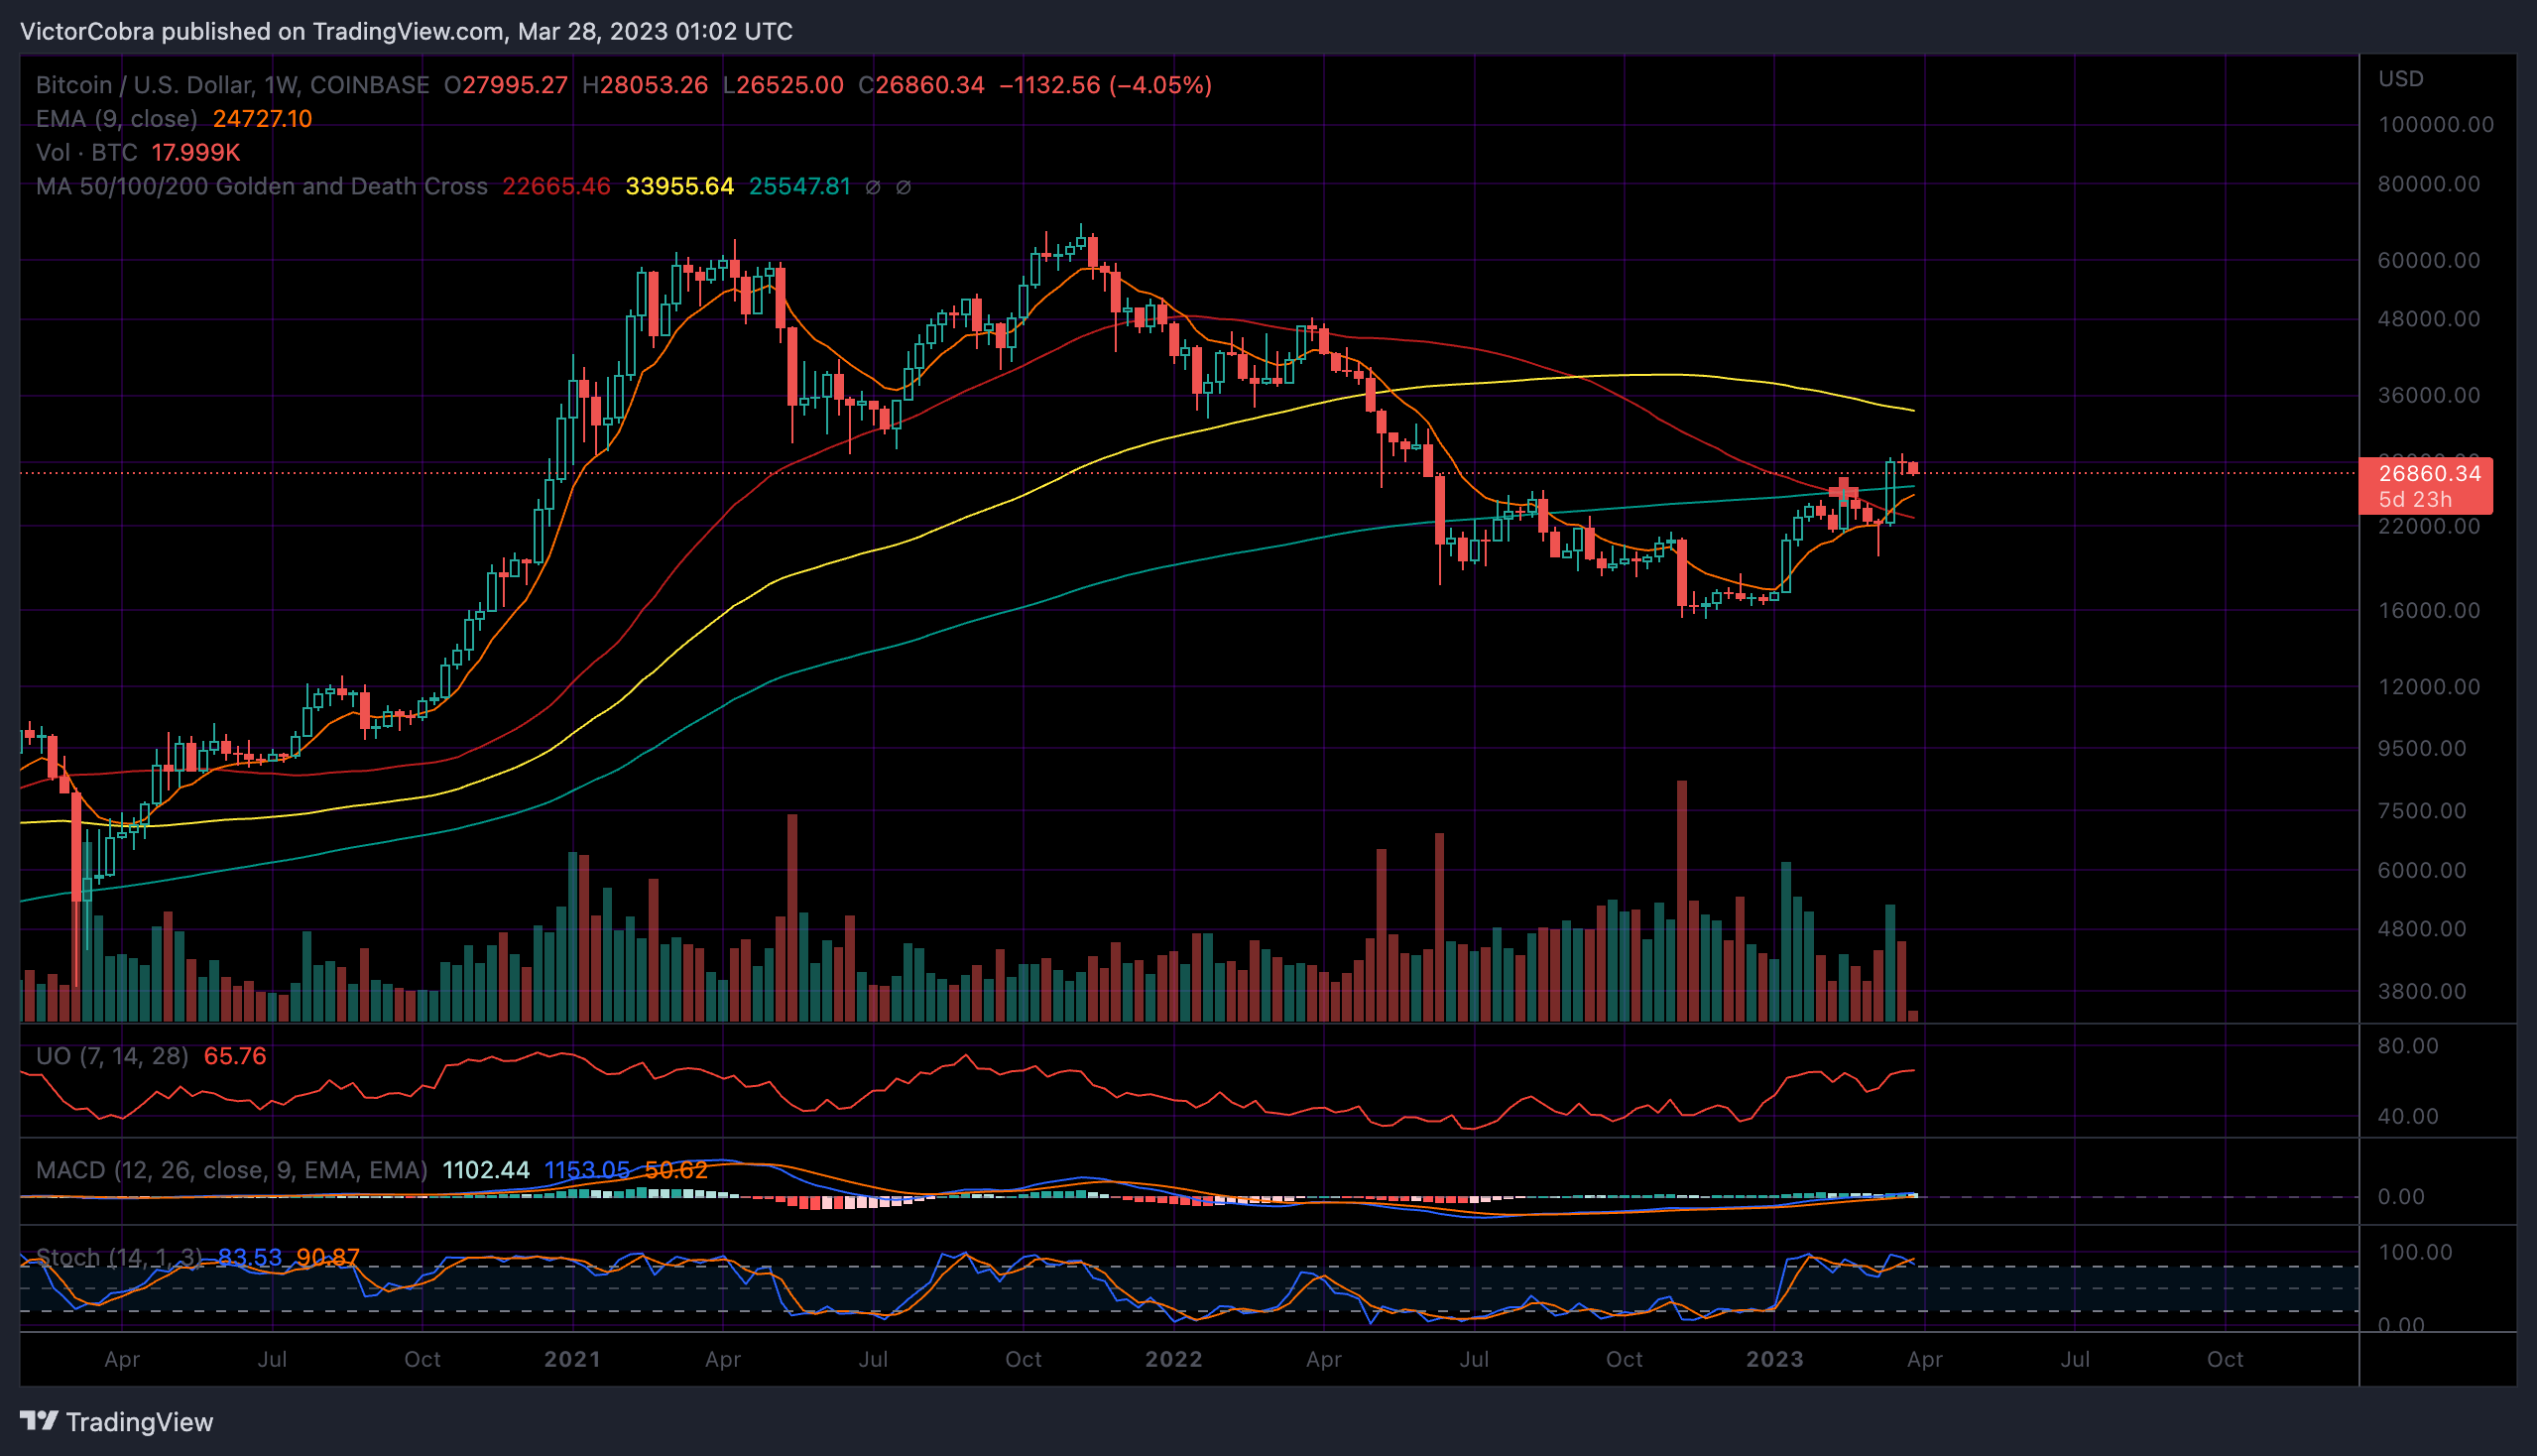Click the blue MACD value 1153.05
2537x1456 pixels.
[x=587, y=1170]
